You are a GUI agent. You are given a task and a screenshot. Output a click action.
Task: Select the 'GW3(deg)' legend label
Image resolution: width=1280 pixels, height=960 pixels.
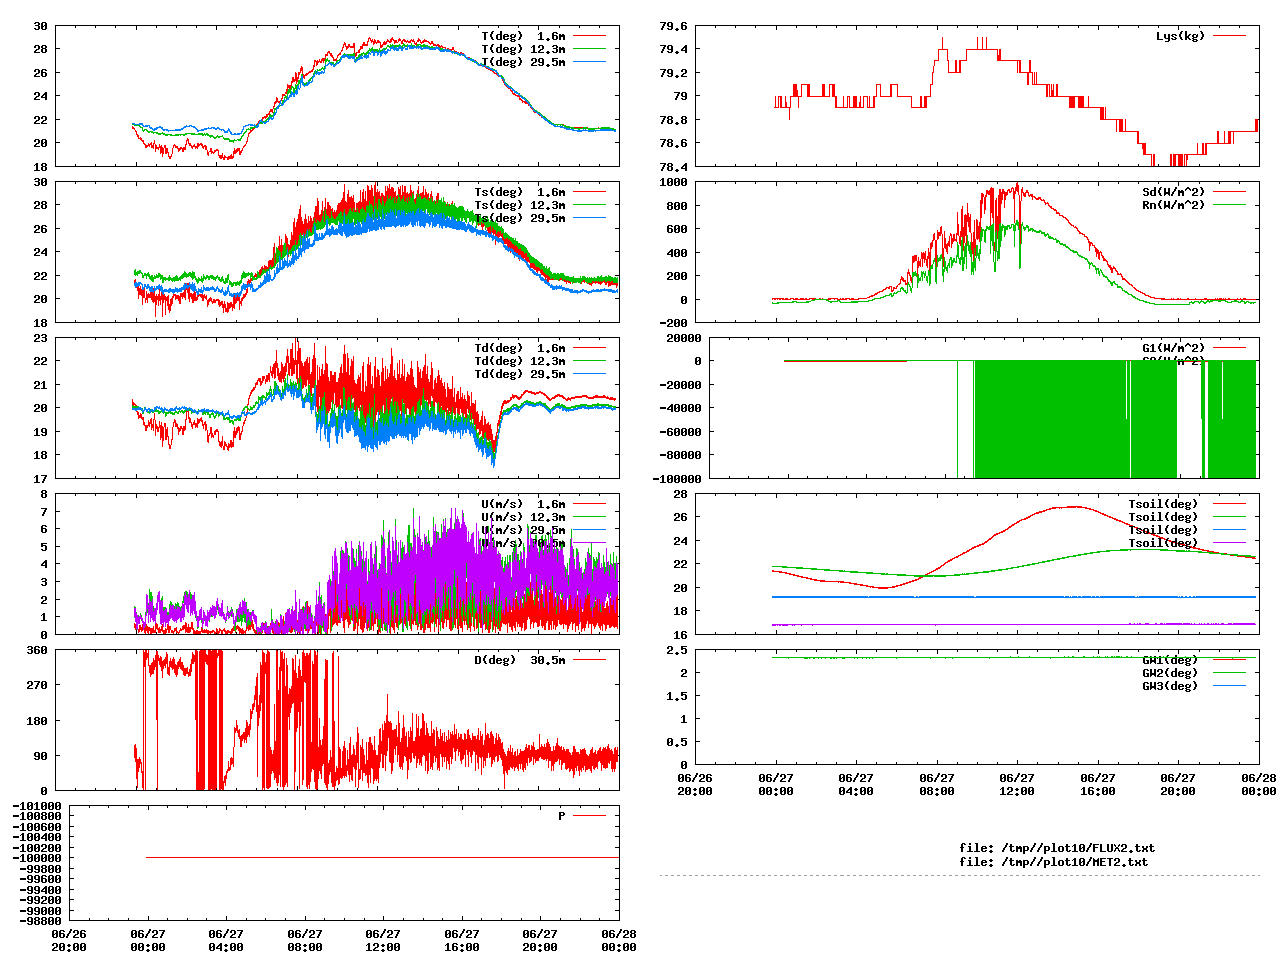click(1170, 686)
